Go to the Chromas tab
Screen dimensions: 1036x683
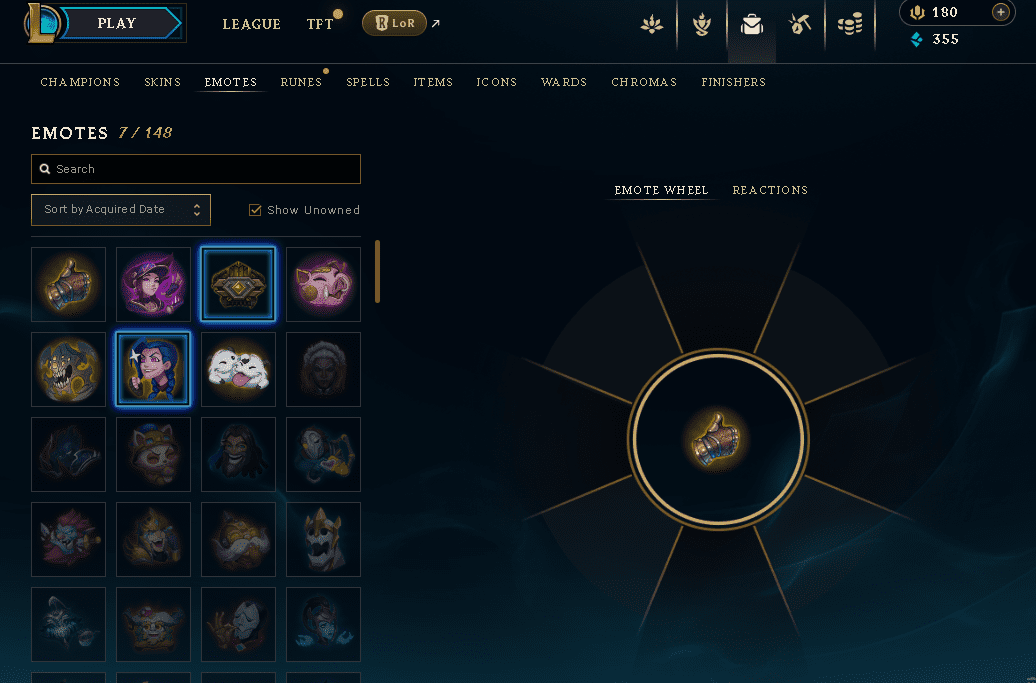tap(644, 82)
